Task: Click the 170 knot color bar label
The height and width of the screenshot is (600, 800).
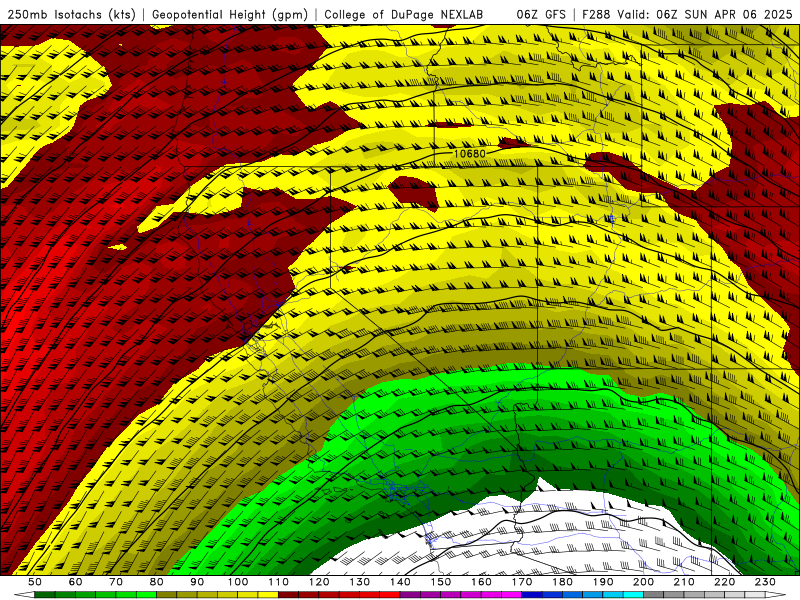Action: pos(521,582)
